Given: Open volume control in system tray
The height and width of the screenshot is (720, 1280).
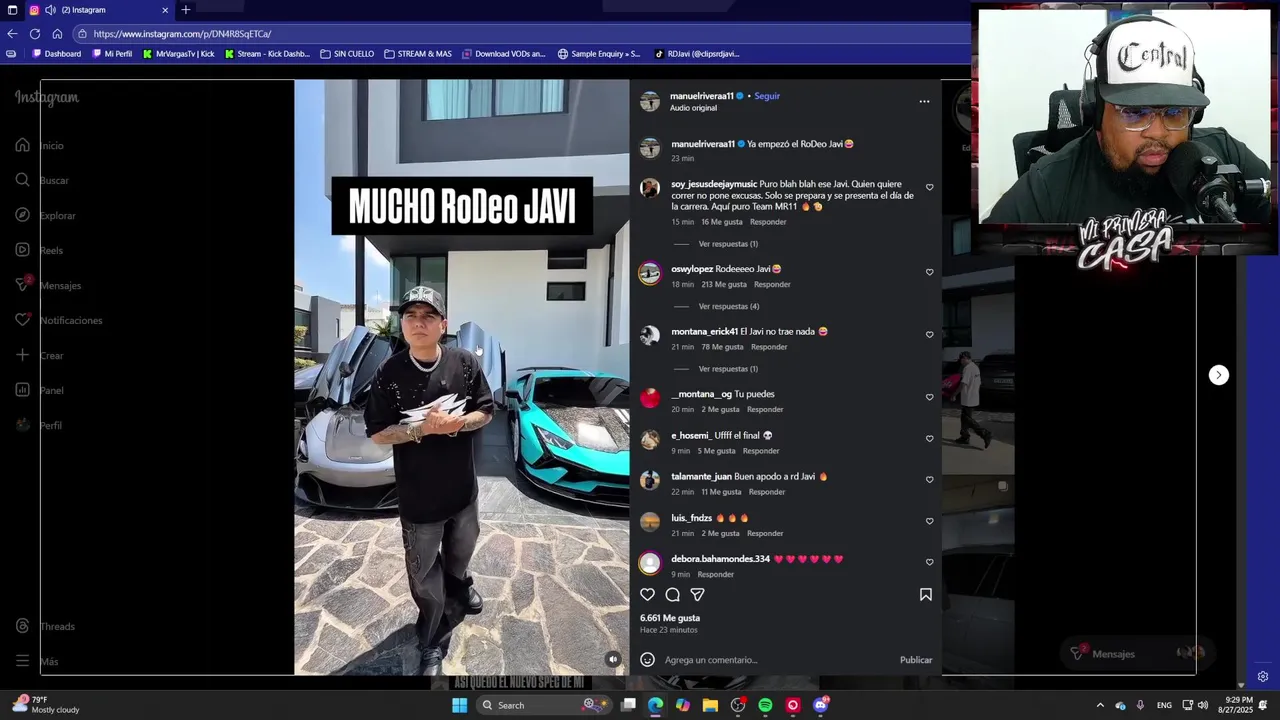Looking at the screenshot, I should tap(1202, 705).
